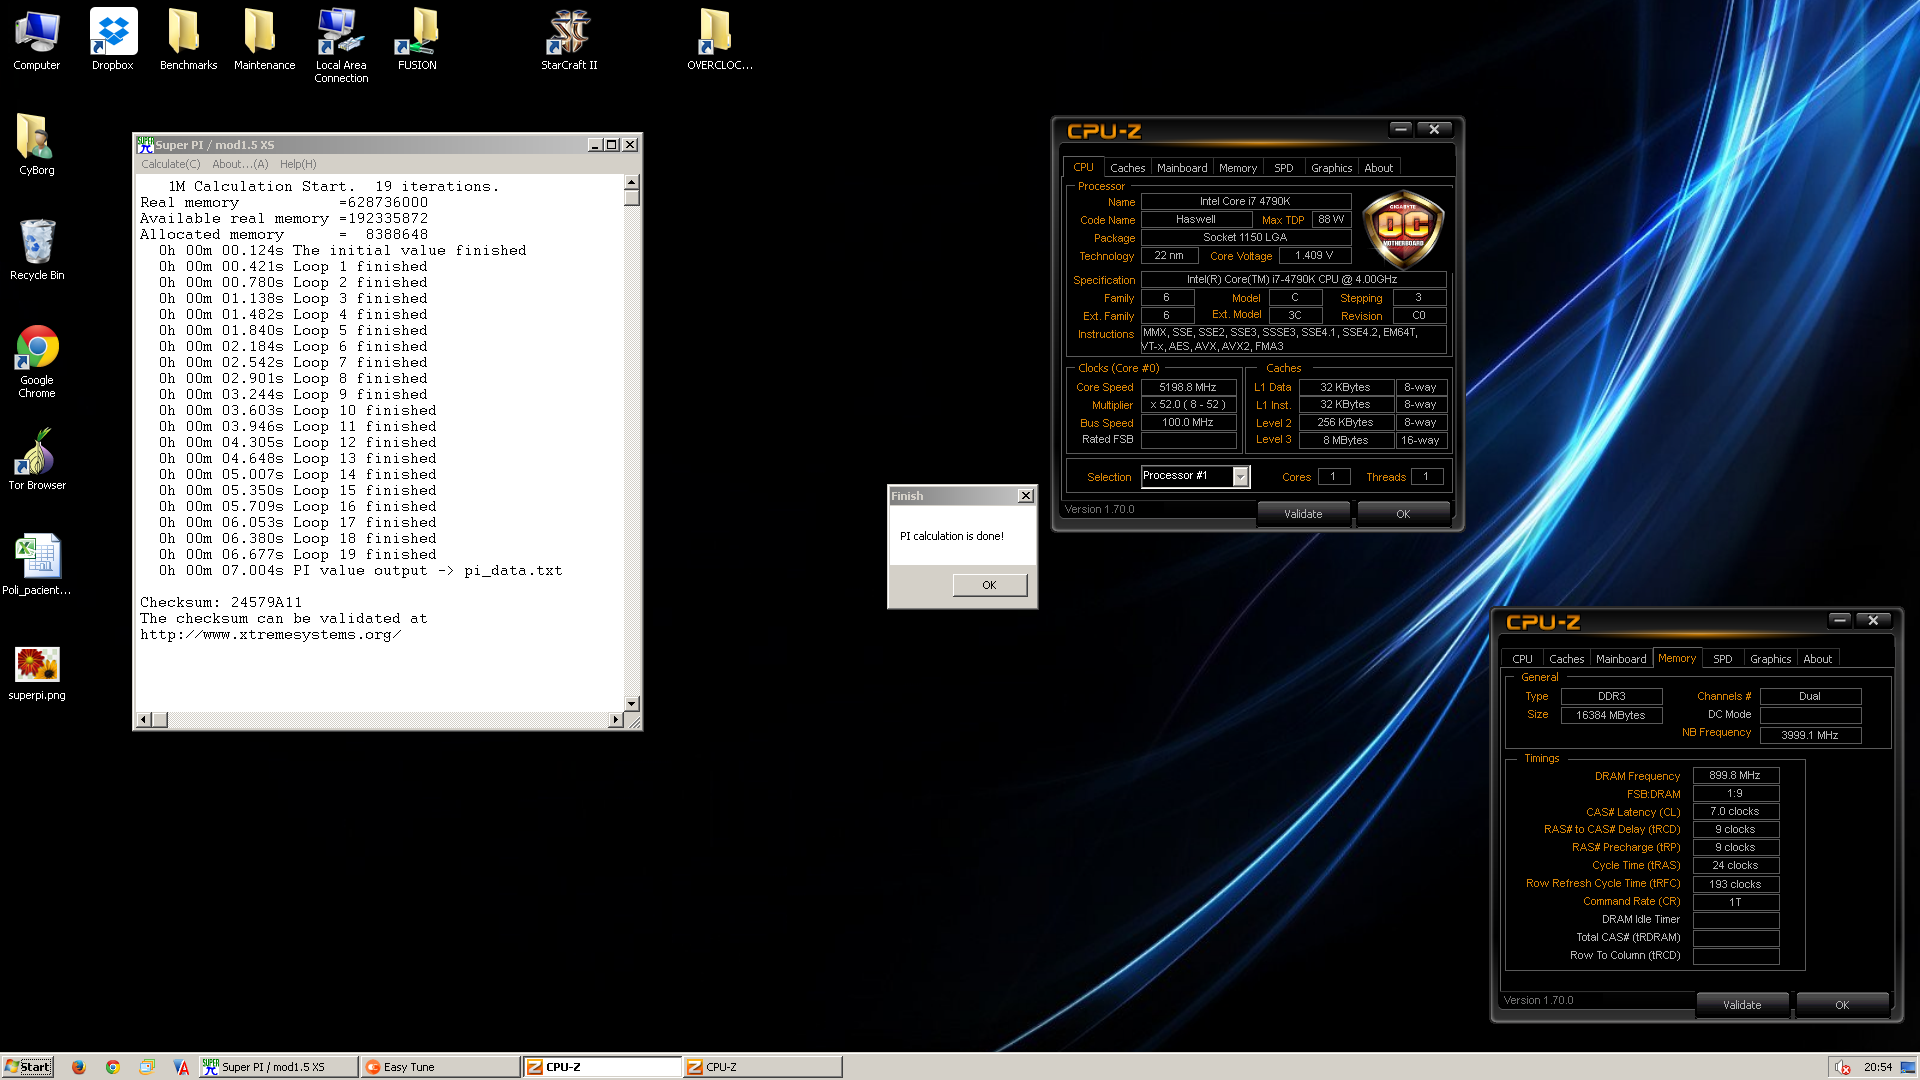Select the superpi.png image file
The width and height of the screenshot is (1920, 1080).
click(x=37, y=672)
